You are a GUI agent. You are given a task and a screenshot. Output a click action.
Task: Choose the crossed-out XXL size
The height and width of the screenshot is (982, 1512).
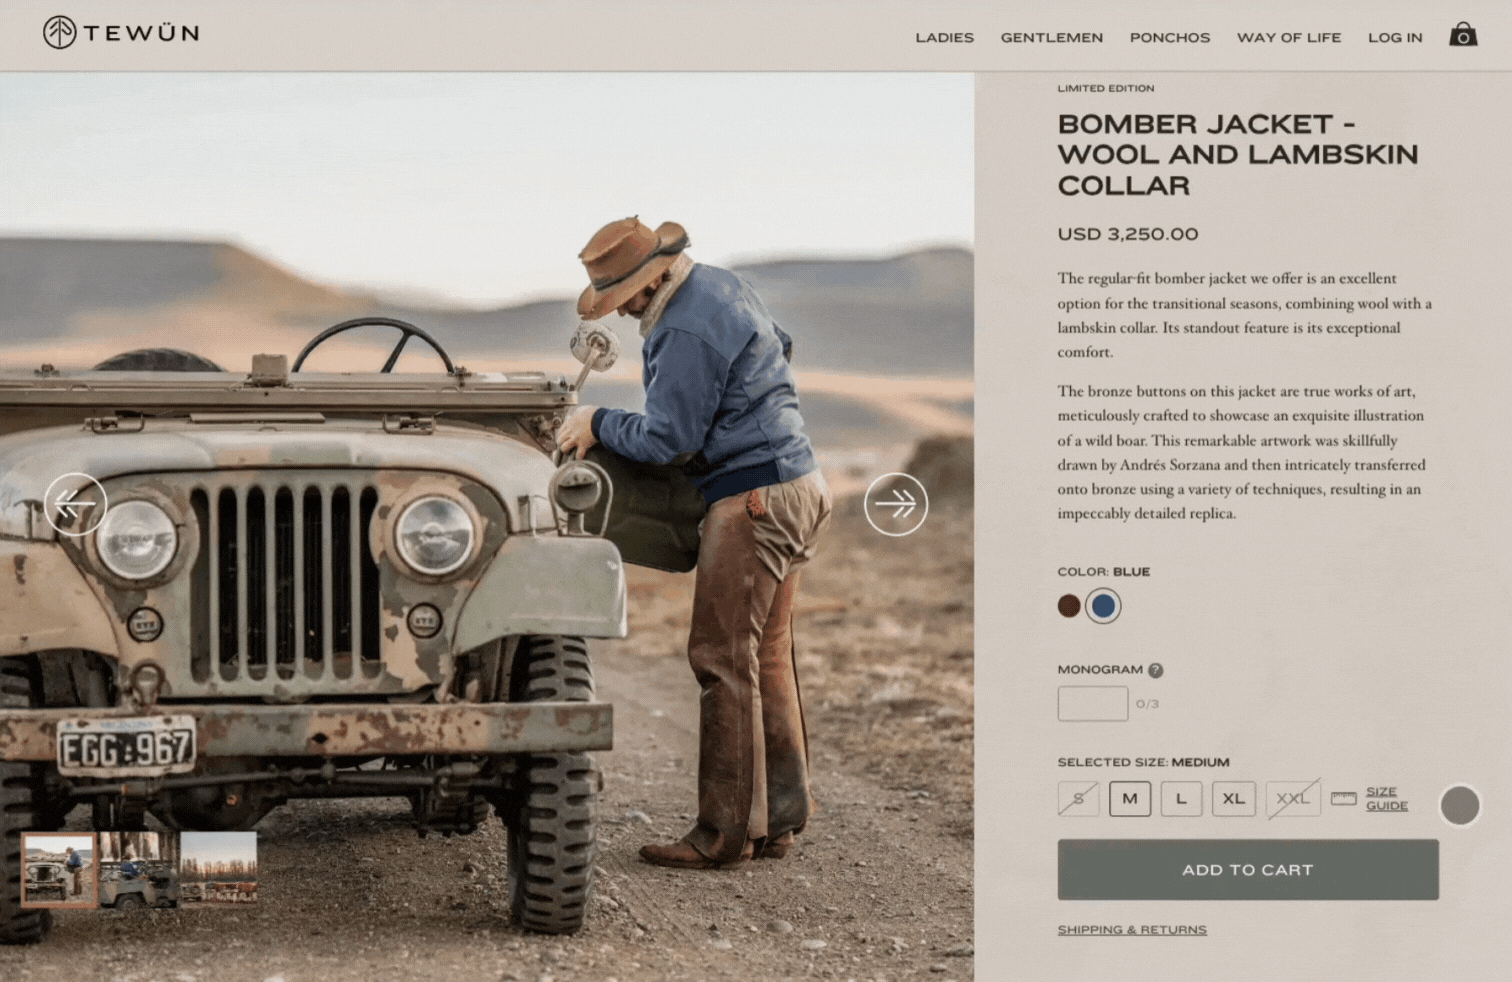tap(1293, 799)
